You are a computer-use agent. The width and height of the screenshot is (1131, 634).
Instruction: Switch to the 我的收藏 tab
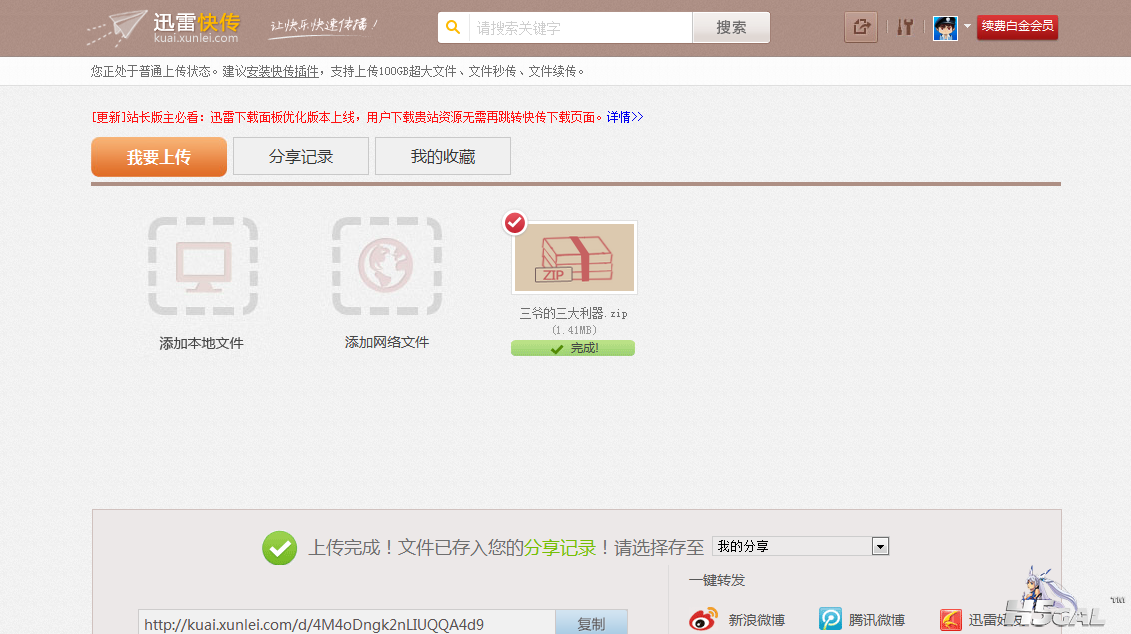click(x=443, y=157)
